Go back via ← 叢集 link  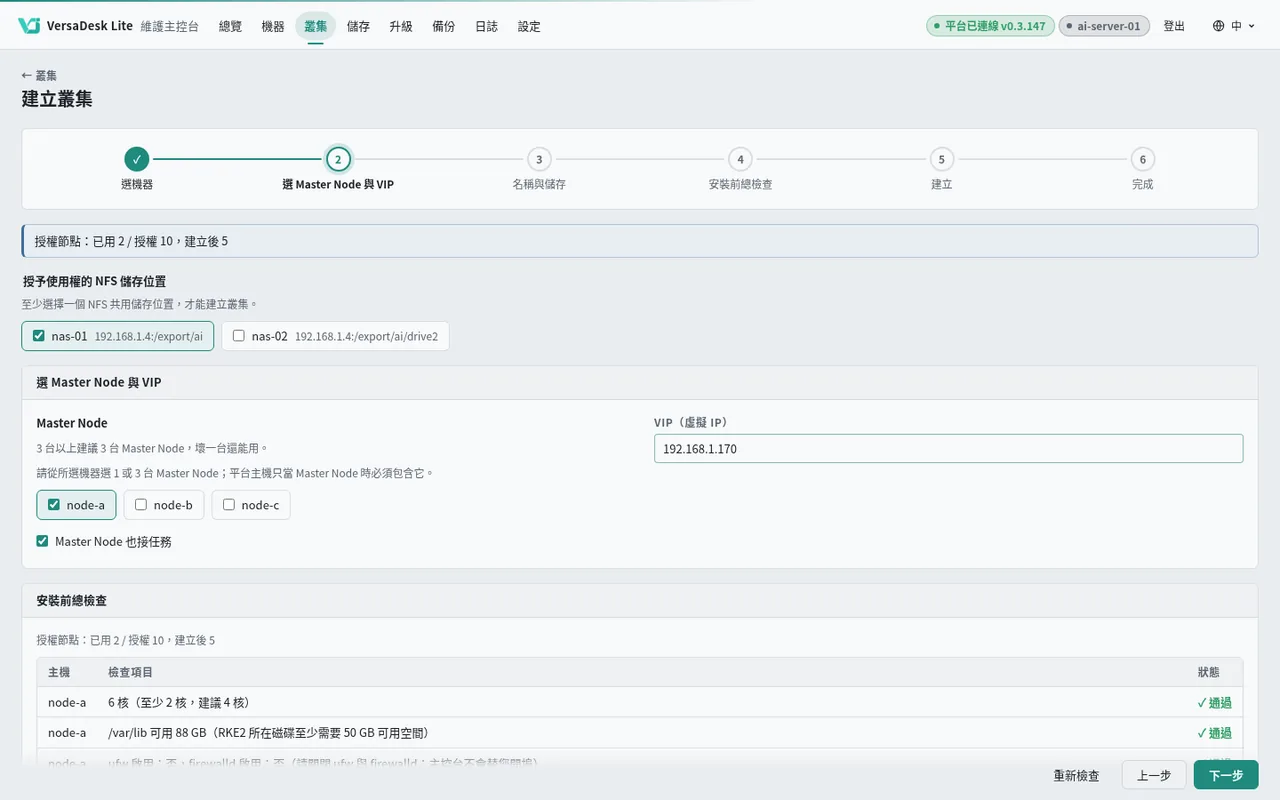coord(39,75)
